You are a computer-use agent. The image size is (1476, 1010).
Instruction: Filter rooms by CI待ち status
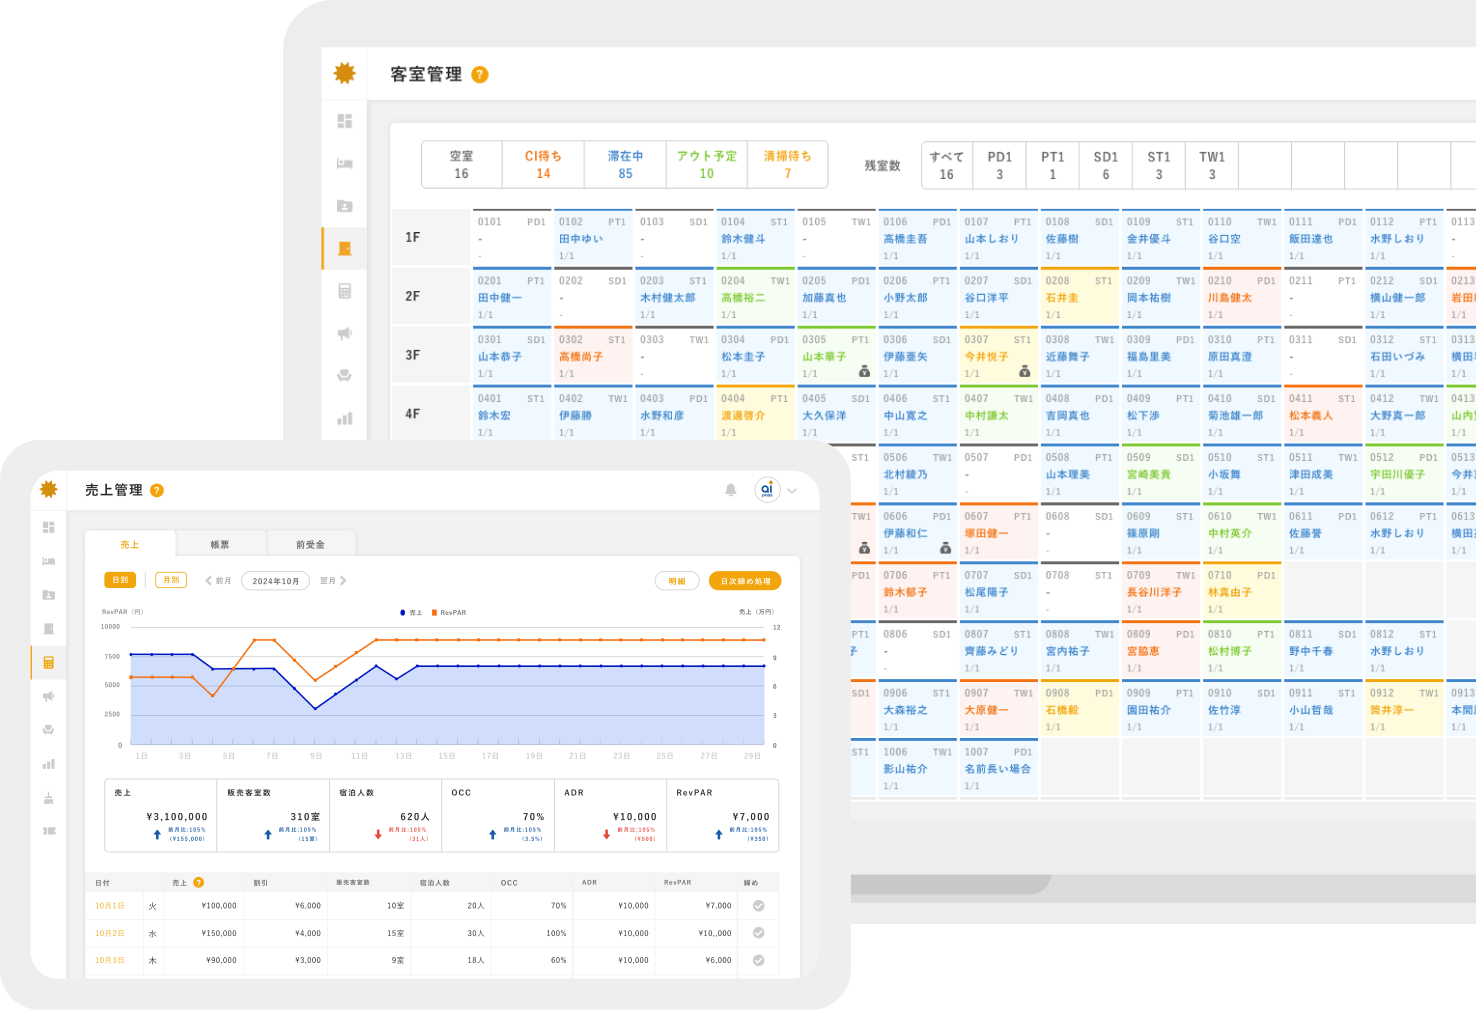[543, 164]
